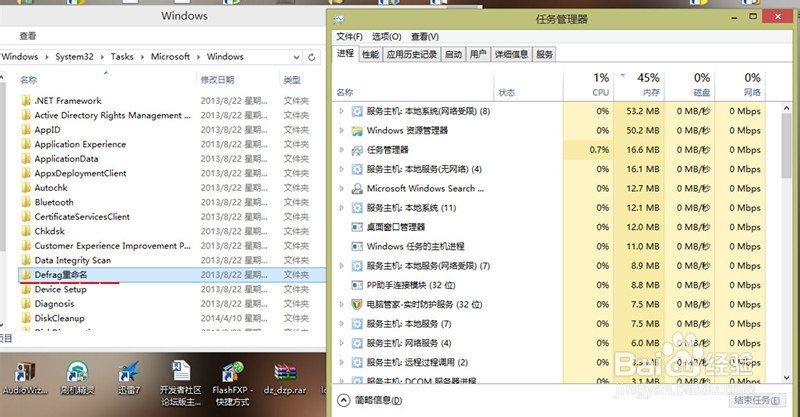Click the Task Manager vertical scrollbar thumb
The image size is (800, 417).
[786, 145]
